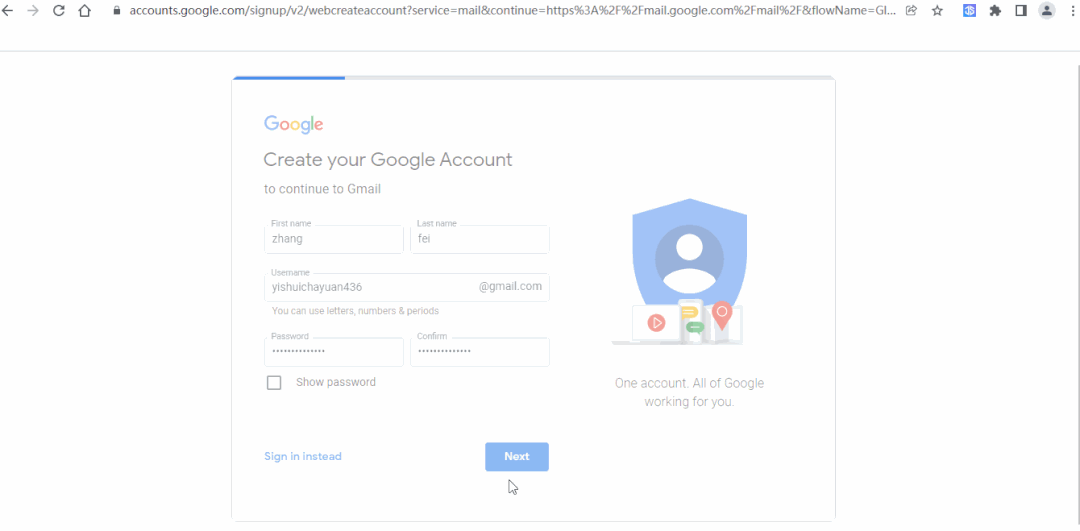
Task: Click the Next button
Action: [517, 456]
